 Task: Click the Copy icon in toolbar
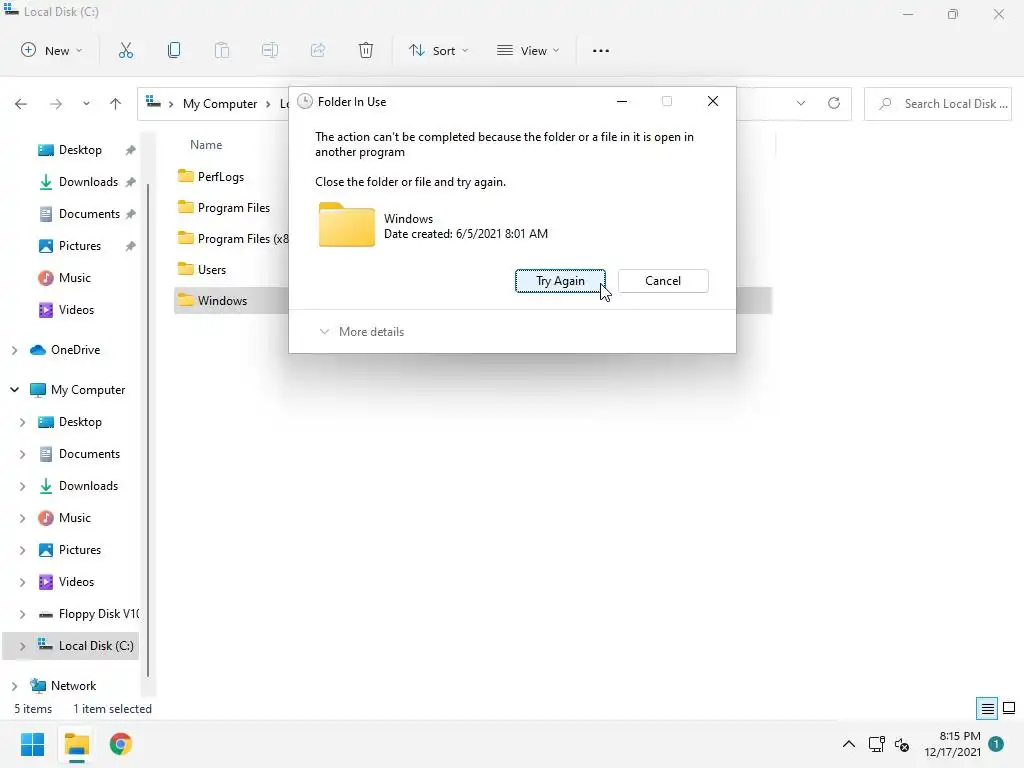(x=174, y=50)
